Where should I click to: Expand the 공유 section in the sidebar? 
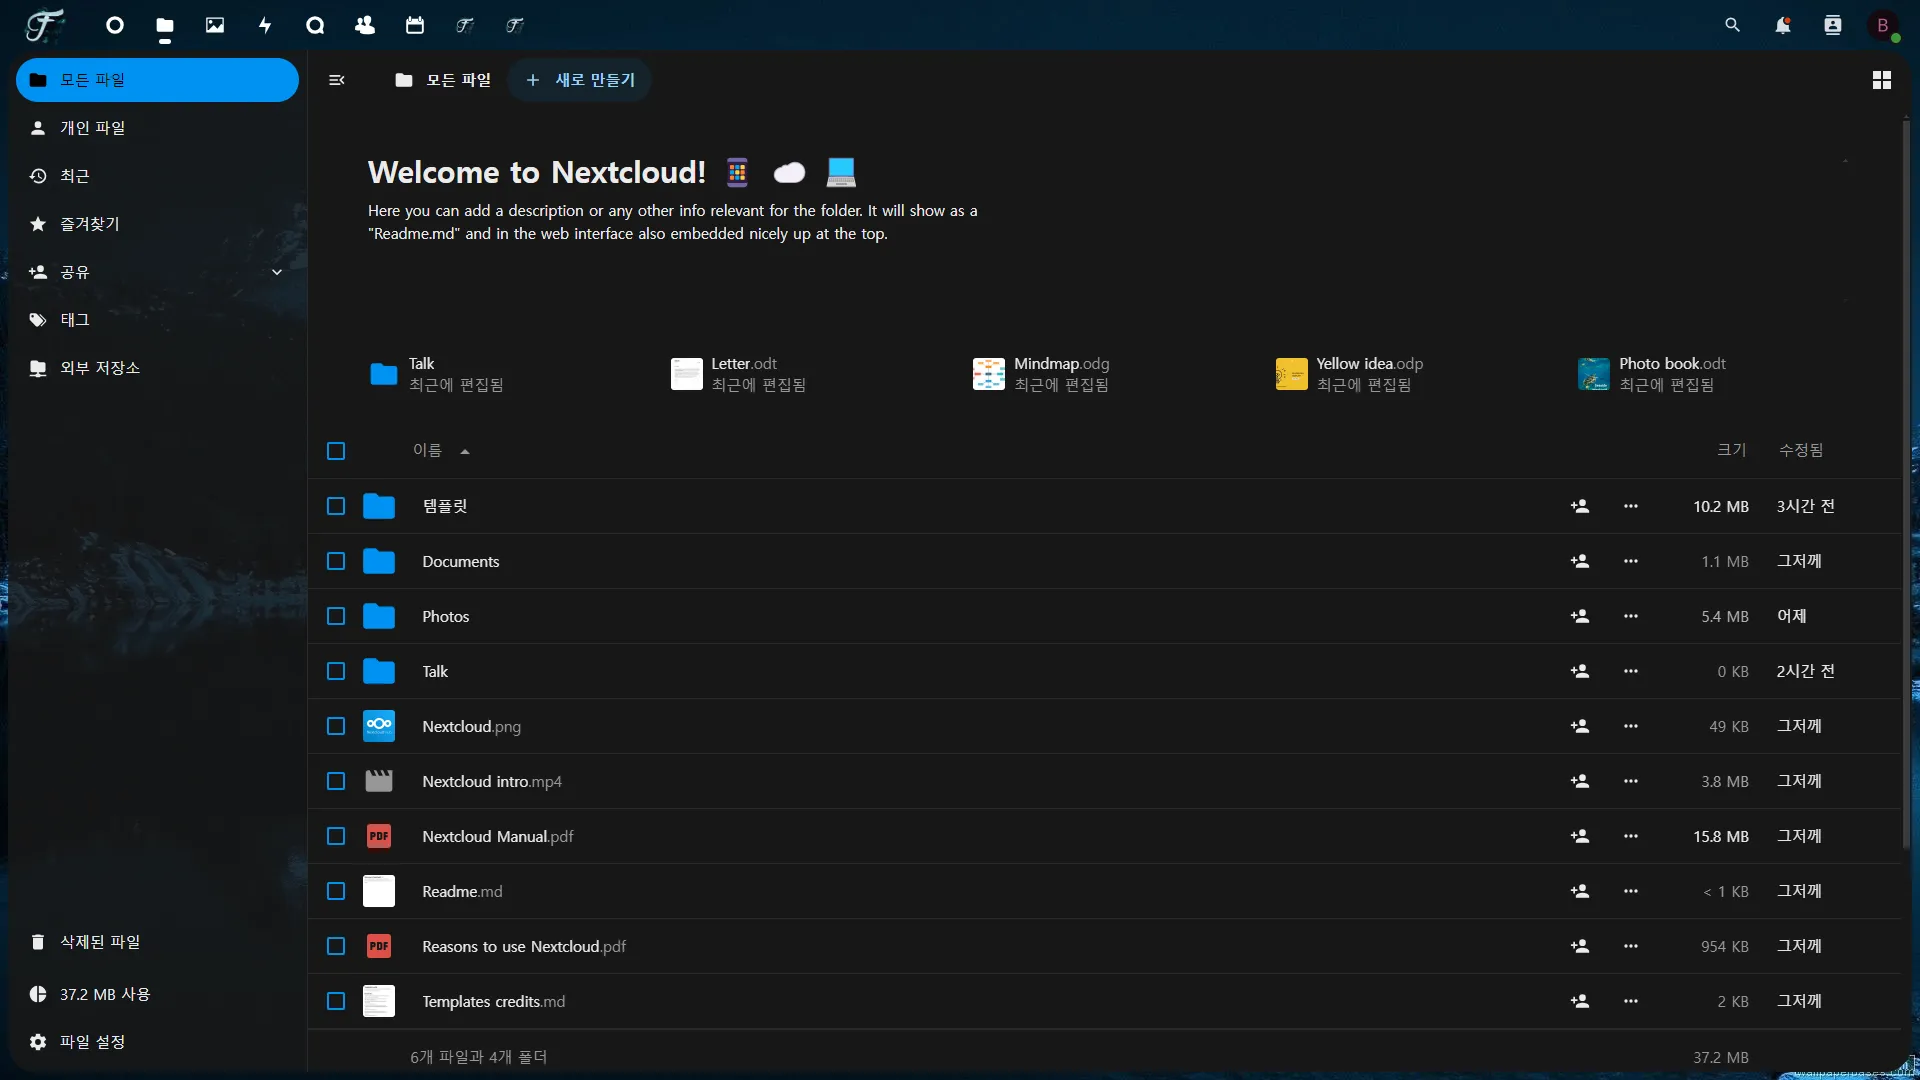(277, 272)
